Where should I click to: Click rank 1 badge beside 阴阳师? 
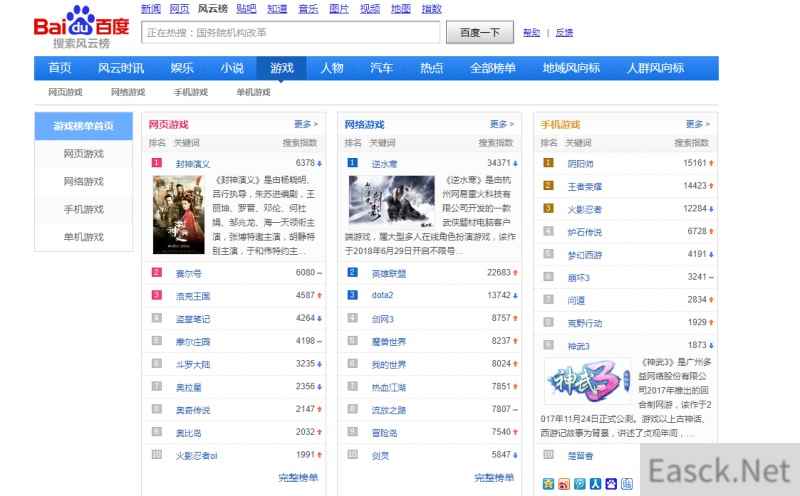(x=548, y=162)
